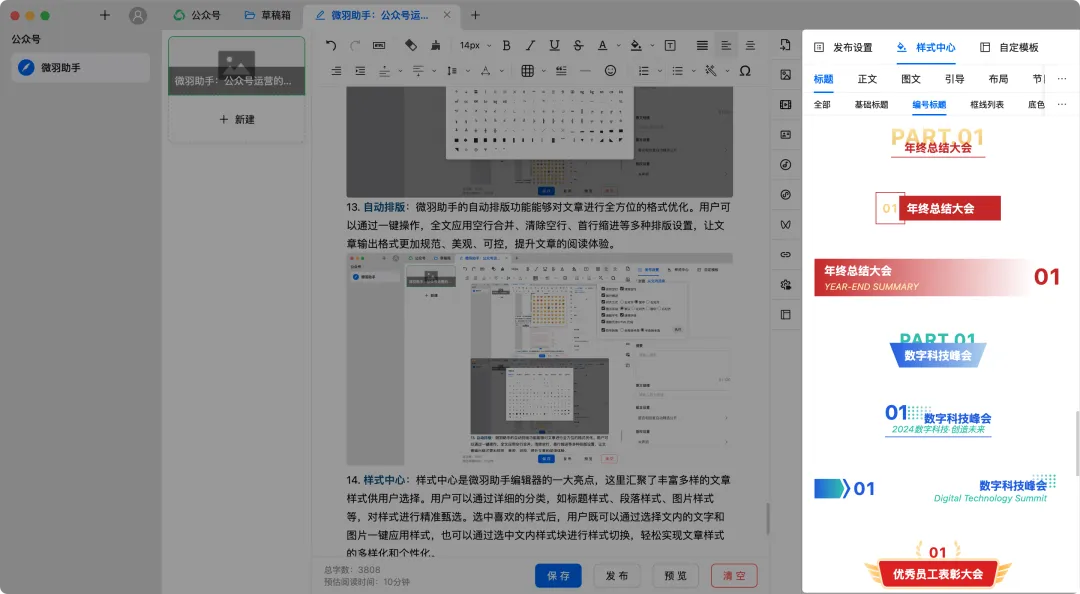Open the emoji smiley picker
Screen dimensions: 1080x594
tap(610, 71)
